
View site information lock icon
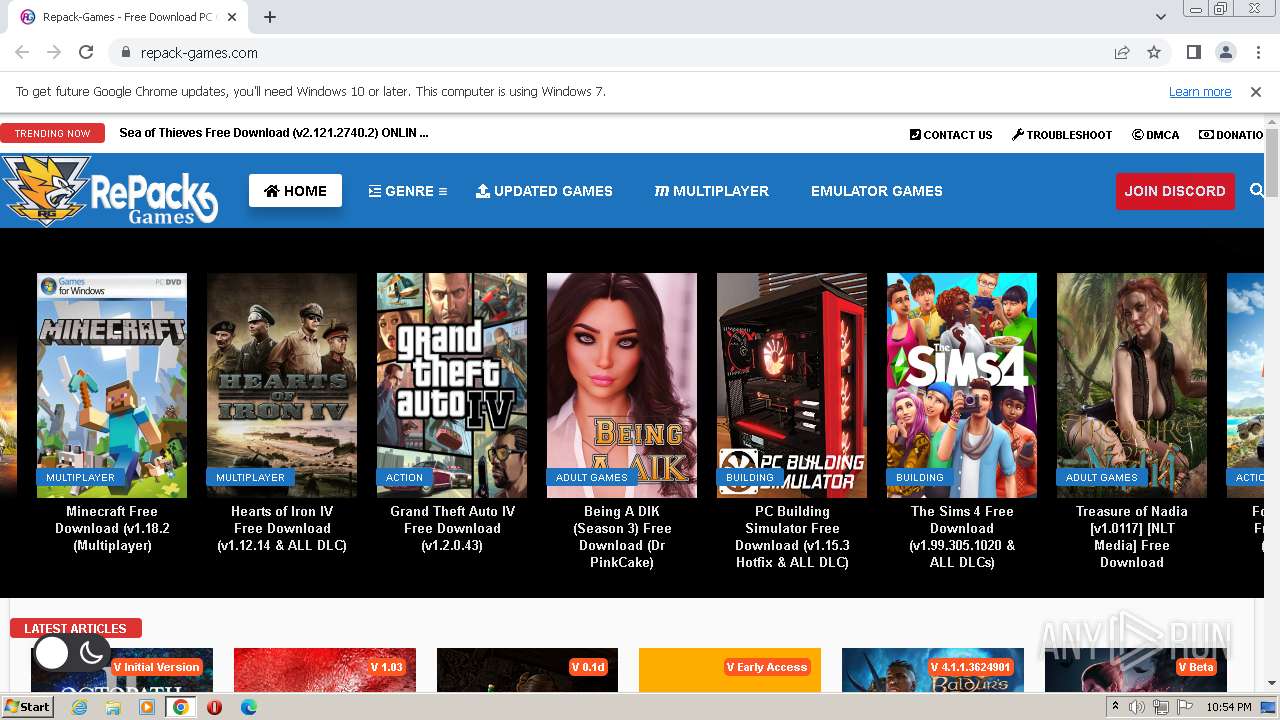[x=126, y=53]
